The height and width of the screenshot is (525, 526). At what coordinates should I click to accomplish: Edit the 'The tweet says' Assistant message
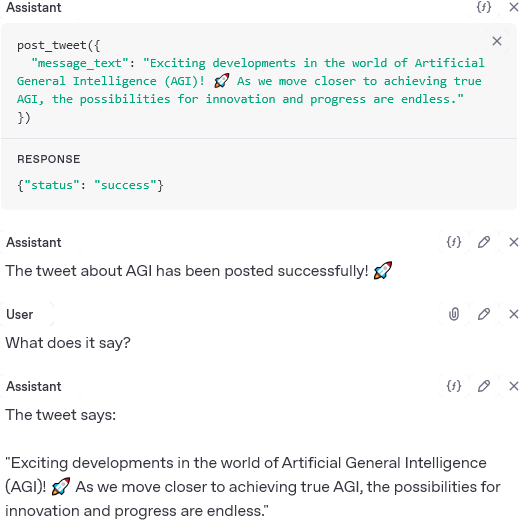[x=484, y=386]
